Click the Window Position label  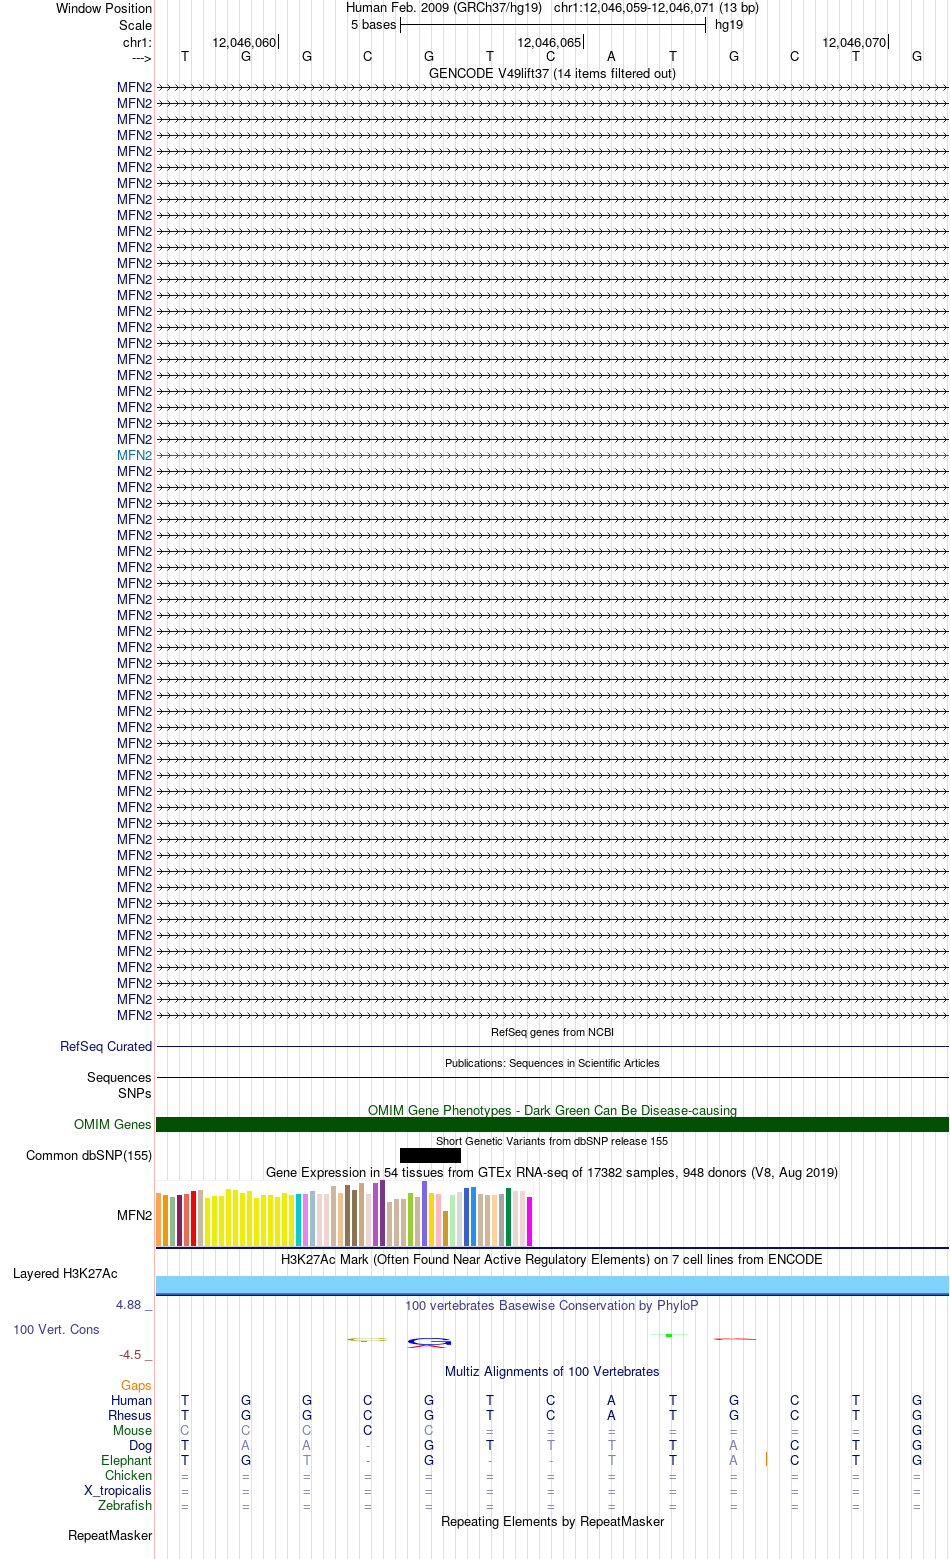(x=104, y=8)
